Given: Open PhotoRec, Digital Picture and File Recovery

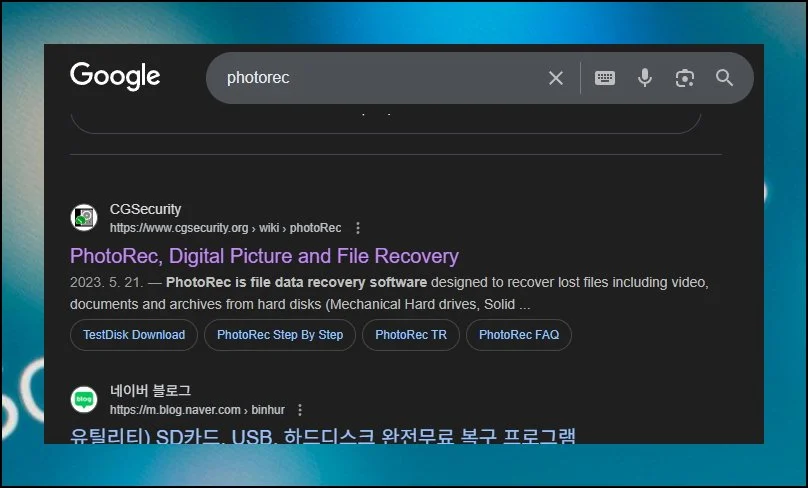Looking at the screenshot, I should [264, 256].
